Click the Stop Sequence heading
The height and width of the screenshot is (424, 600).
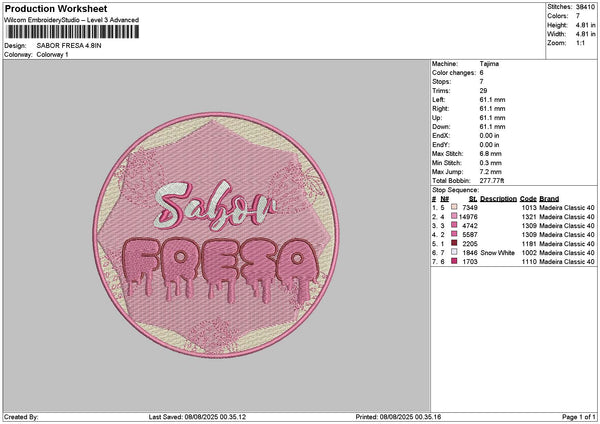click(455, 188)
